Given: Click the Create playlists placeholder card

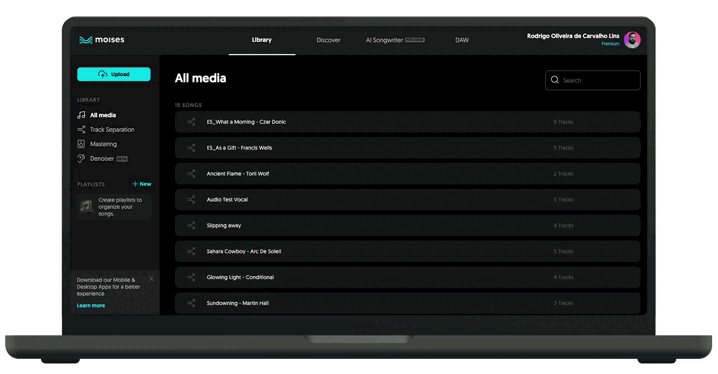Looking at the screenshot, I should (114, 207).
